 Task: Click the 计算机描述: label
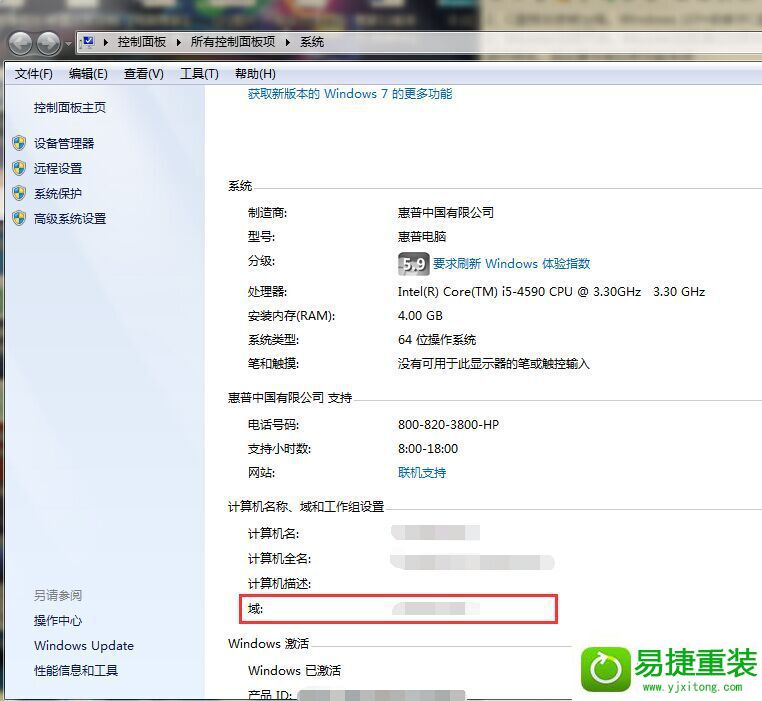coord(279,584)
